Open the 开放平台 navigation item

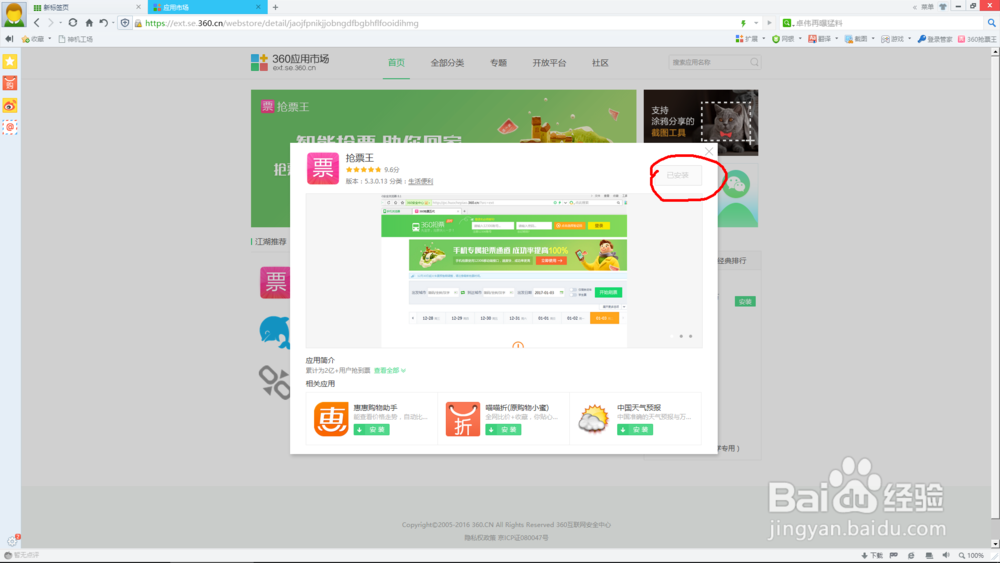click(x=549, y=62)
